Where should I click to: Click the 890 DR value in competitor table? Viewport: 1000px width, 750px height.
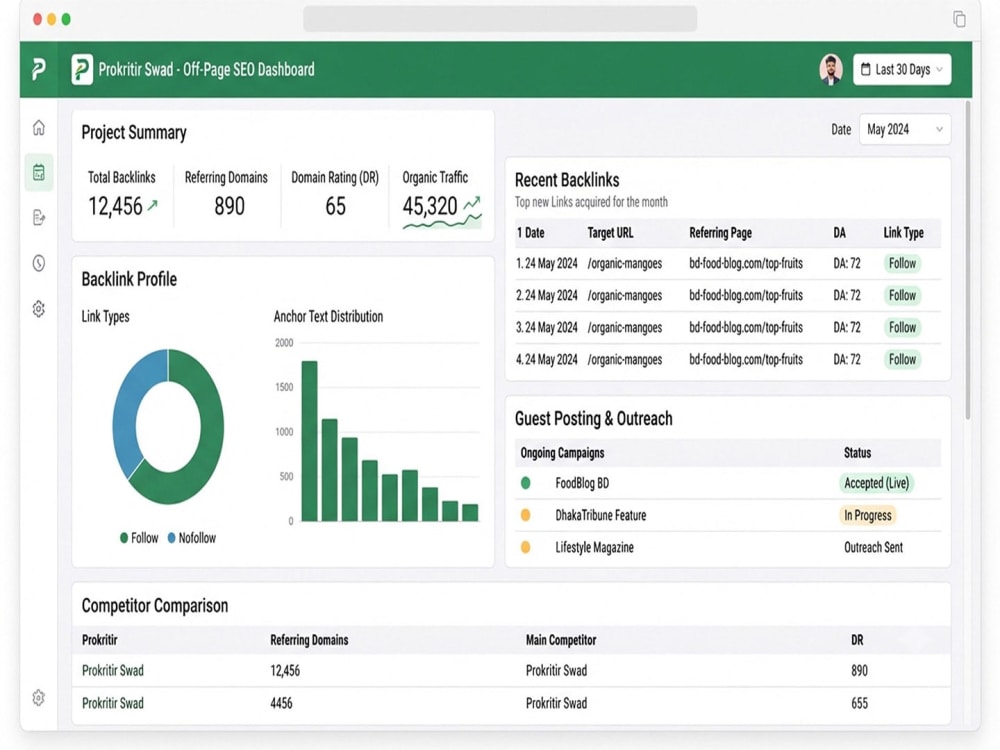859,670
